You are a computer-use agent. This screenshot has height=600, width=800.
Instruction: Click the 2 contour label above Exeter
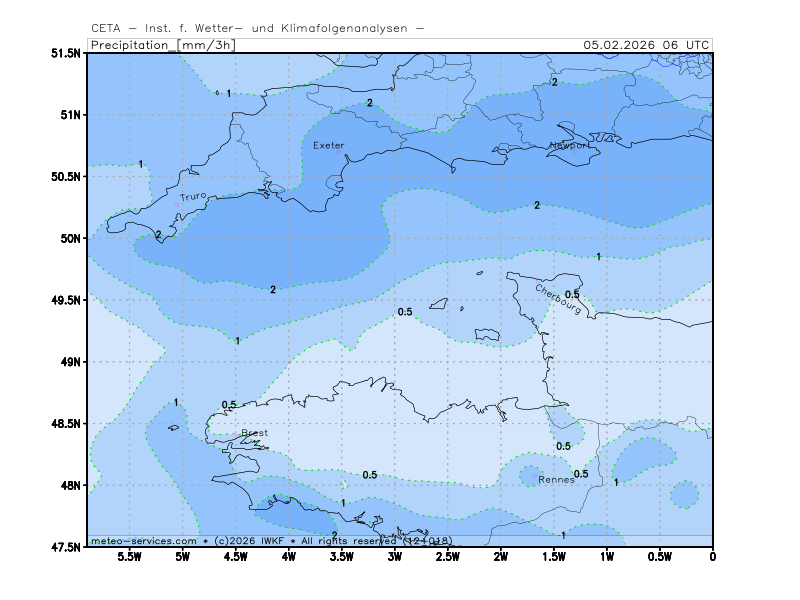[369, 103]
